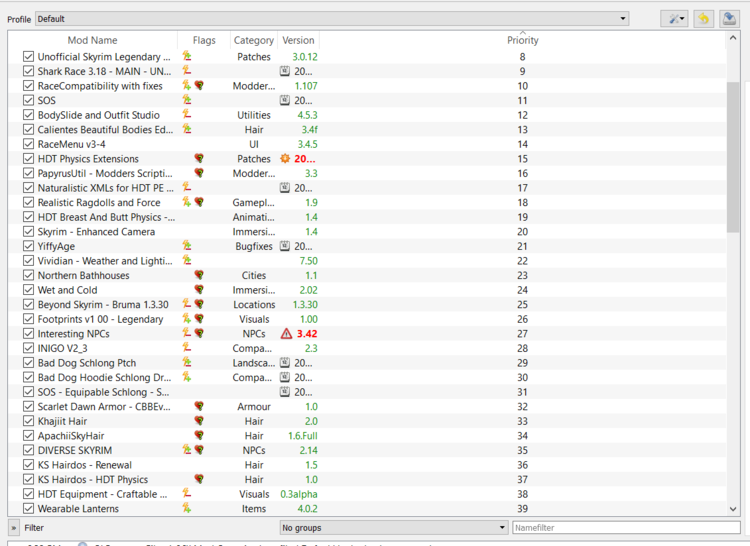Uncheck the Beyond Skyrim - Bruma mod
750x546 pixels.
(x=28, y=305)
